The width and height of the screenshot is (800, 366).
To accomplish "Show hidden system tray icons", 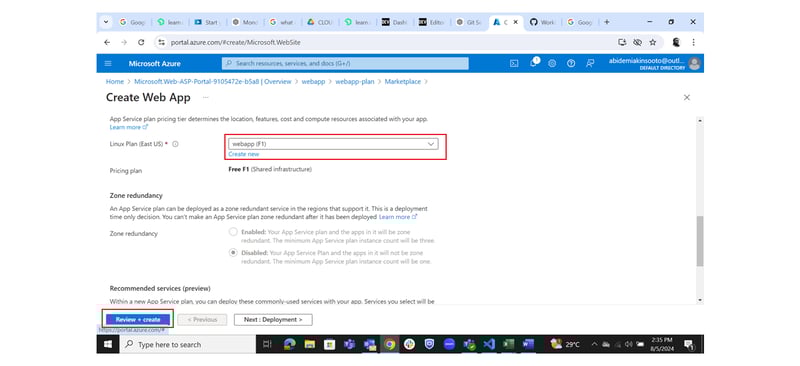I will click(594, 345).
